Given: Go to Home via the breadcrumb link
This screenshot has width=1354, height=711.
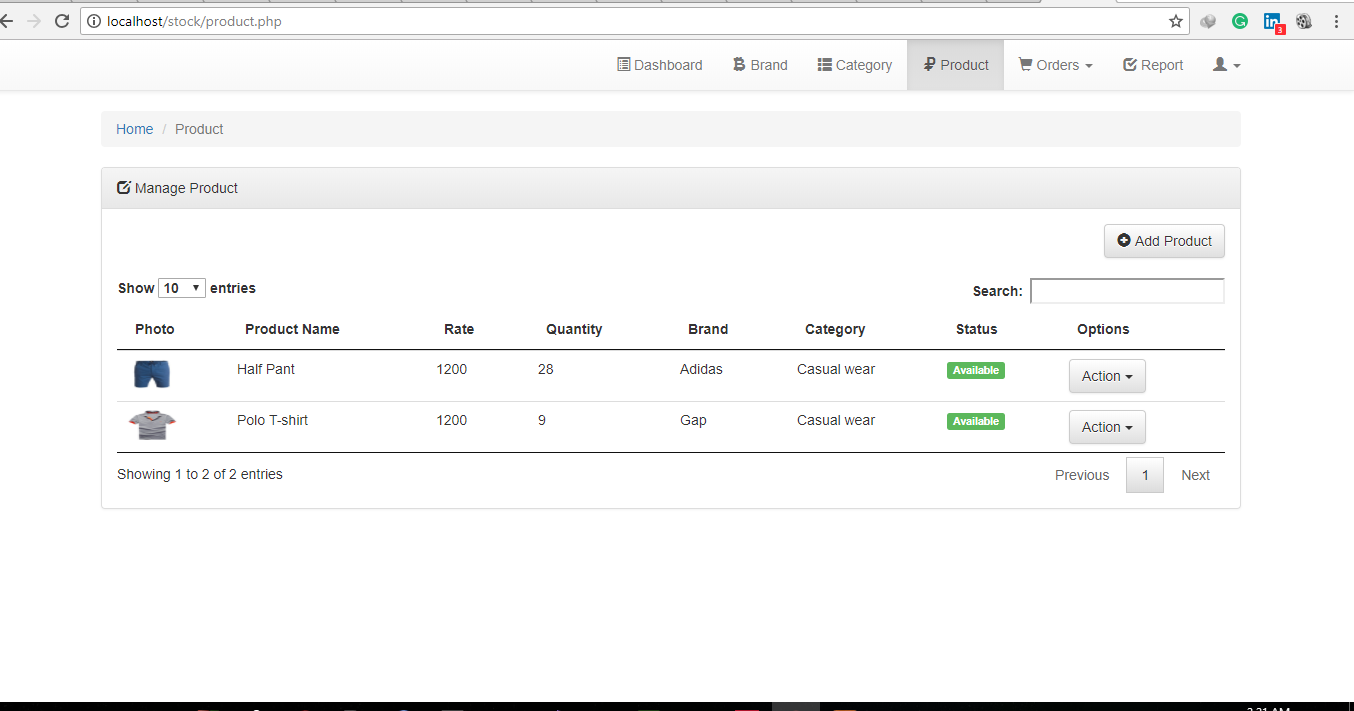Looking at the screenshot, I should point(134,129).
